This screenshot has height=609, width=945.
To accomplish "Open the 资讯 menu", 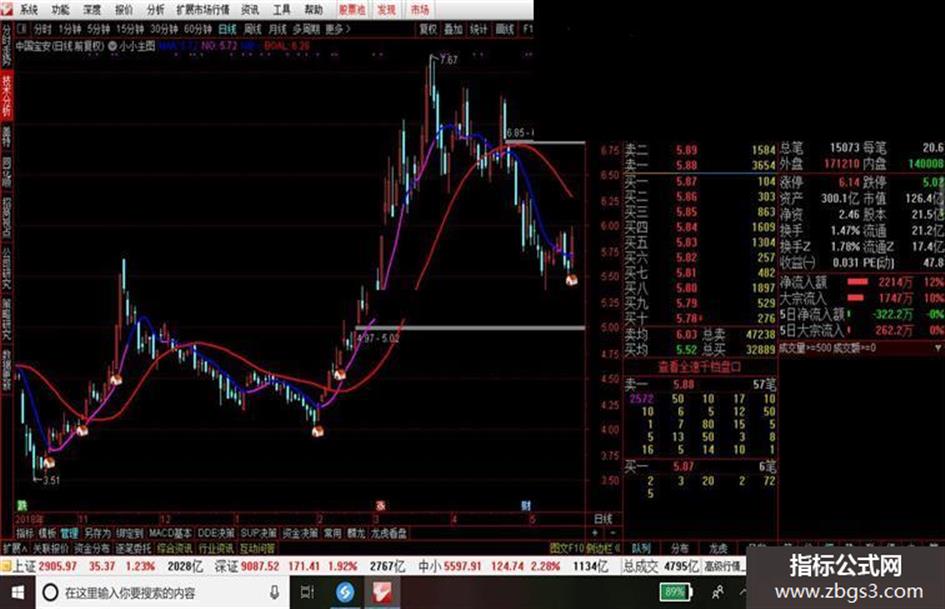I will [x=250, y=10].
